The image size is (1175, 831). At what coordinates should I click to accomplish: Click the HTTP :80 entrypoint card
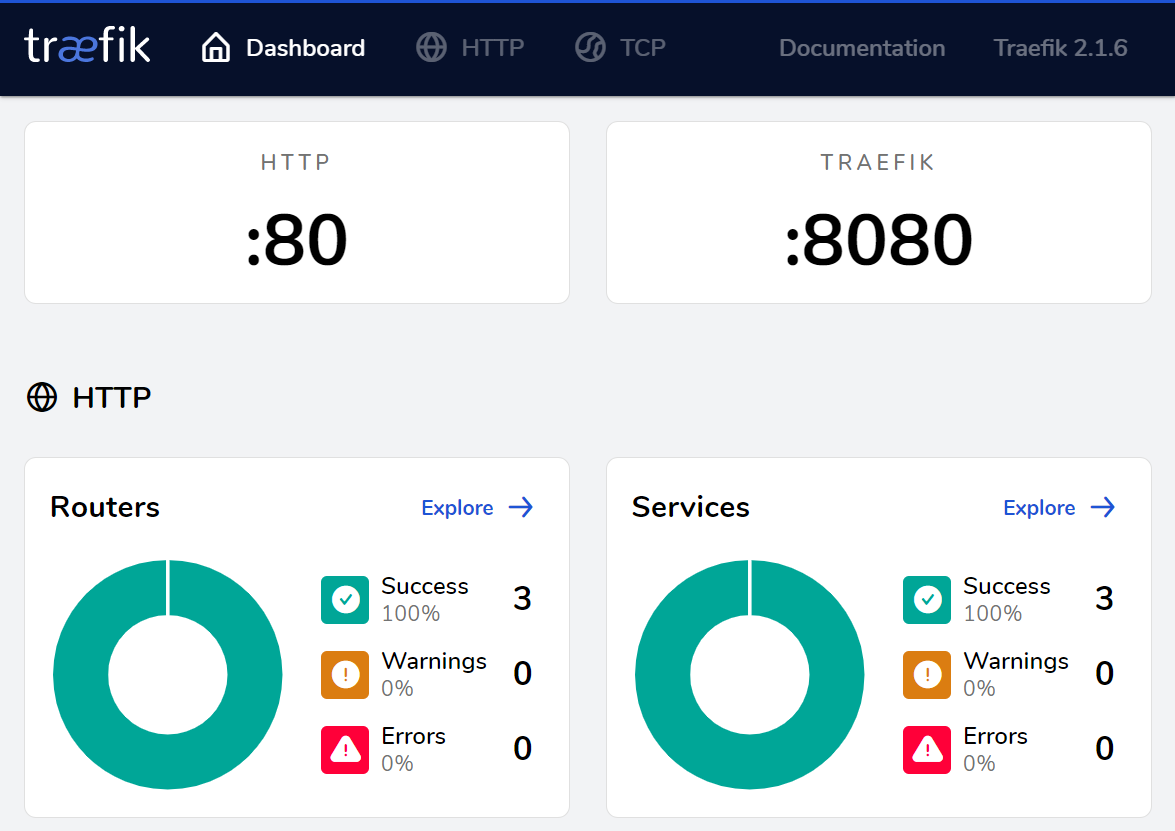[x=296, y=213]
